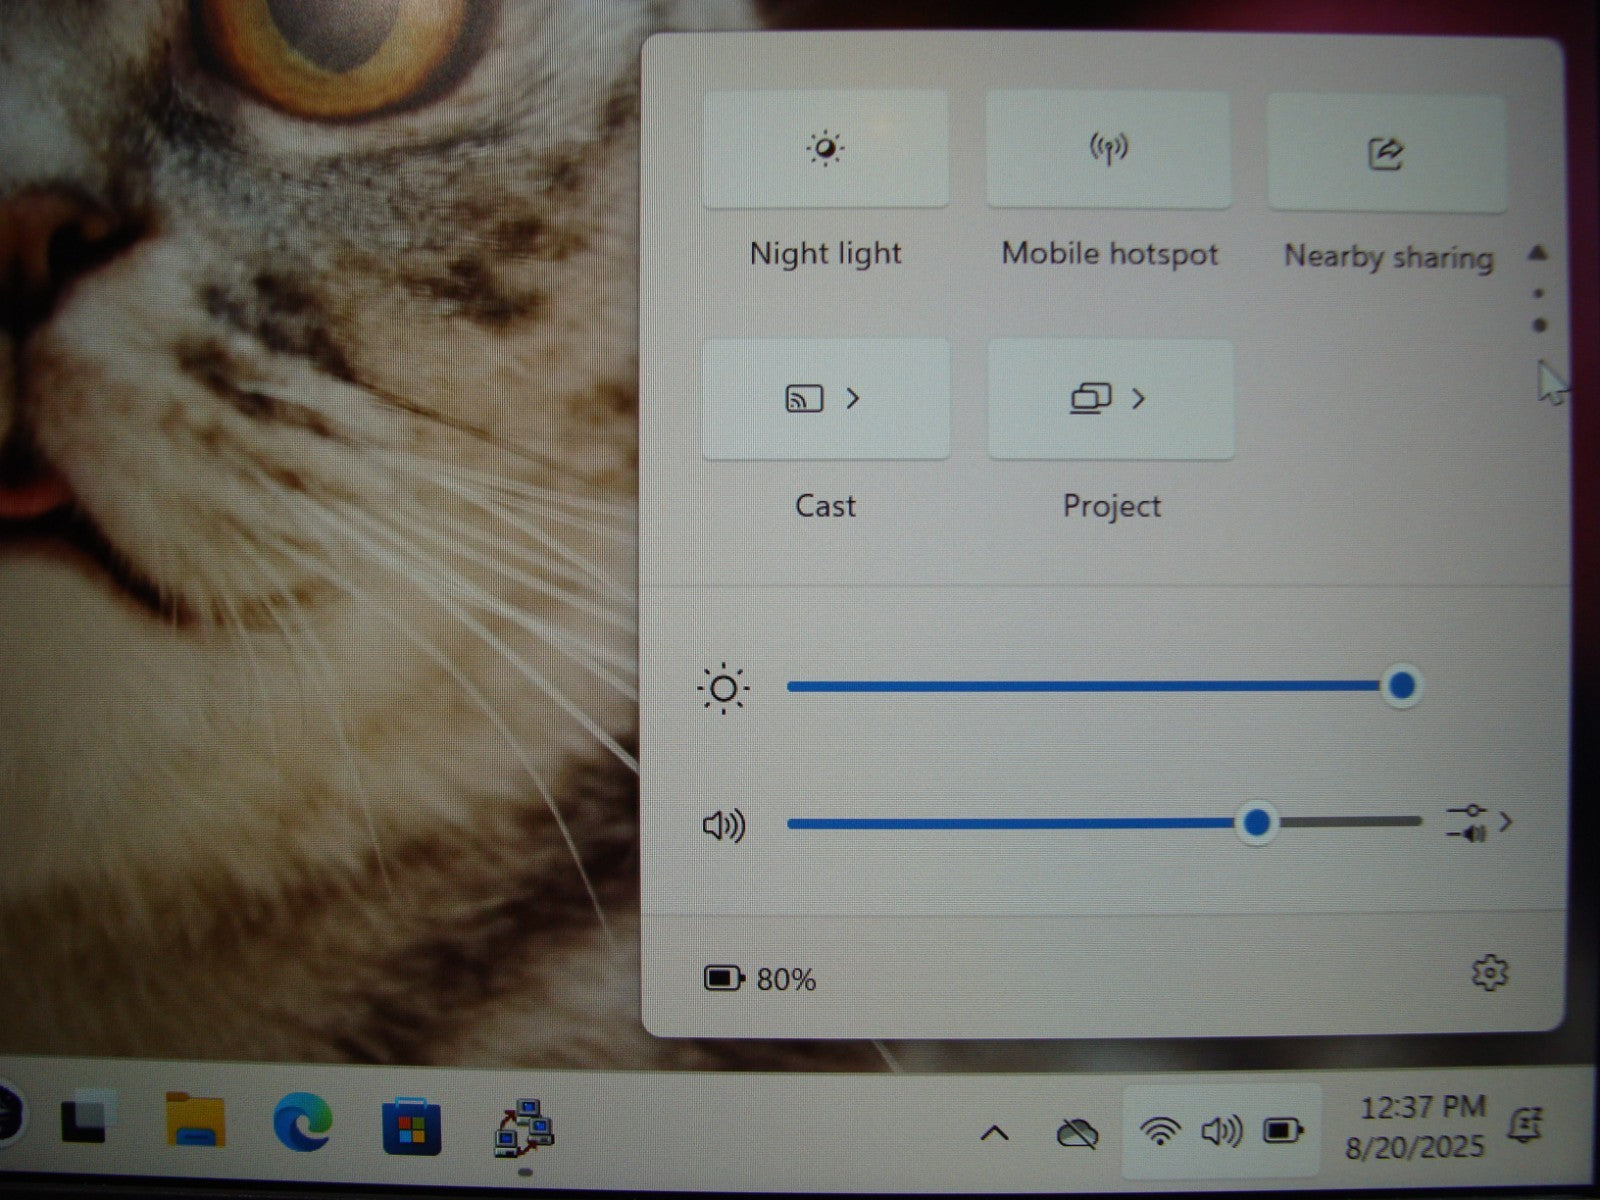This screenshot has height=1200, width=1600.
Task: Turn on Nearby sharing tile
Action: pyautogui.click(x=1386, y=153)
